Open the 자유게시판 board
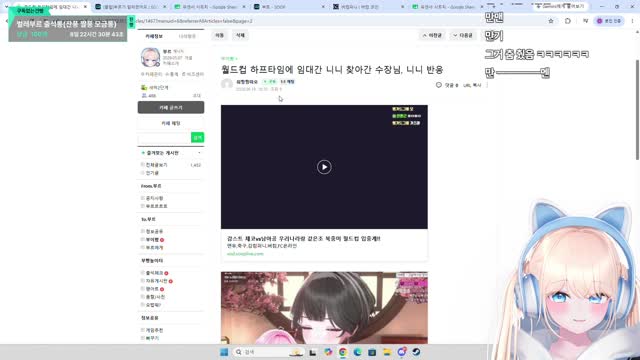Viewport: 640px width, 360px height. (156, 281)
